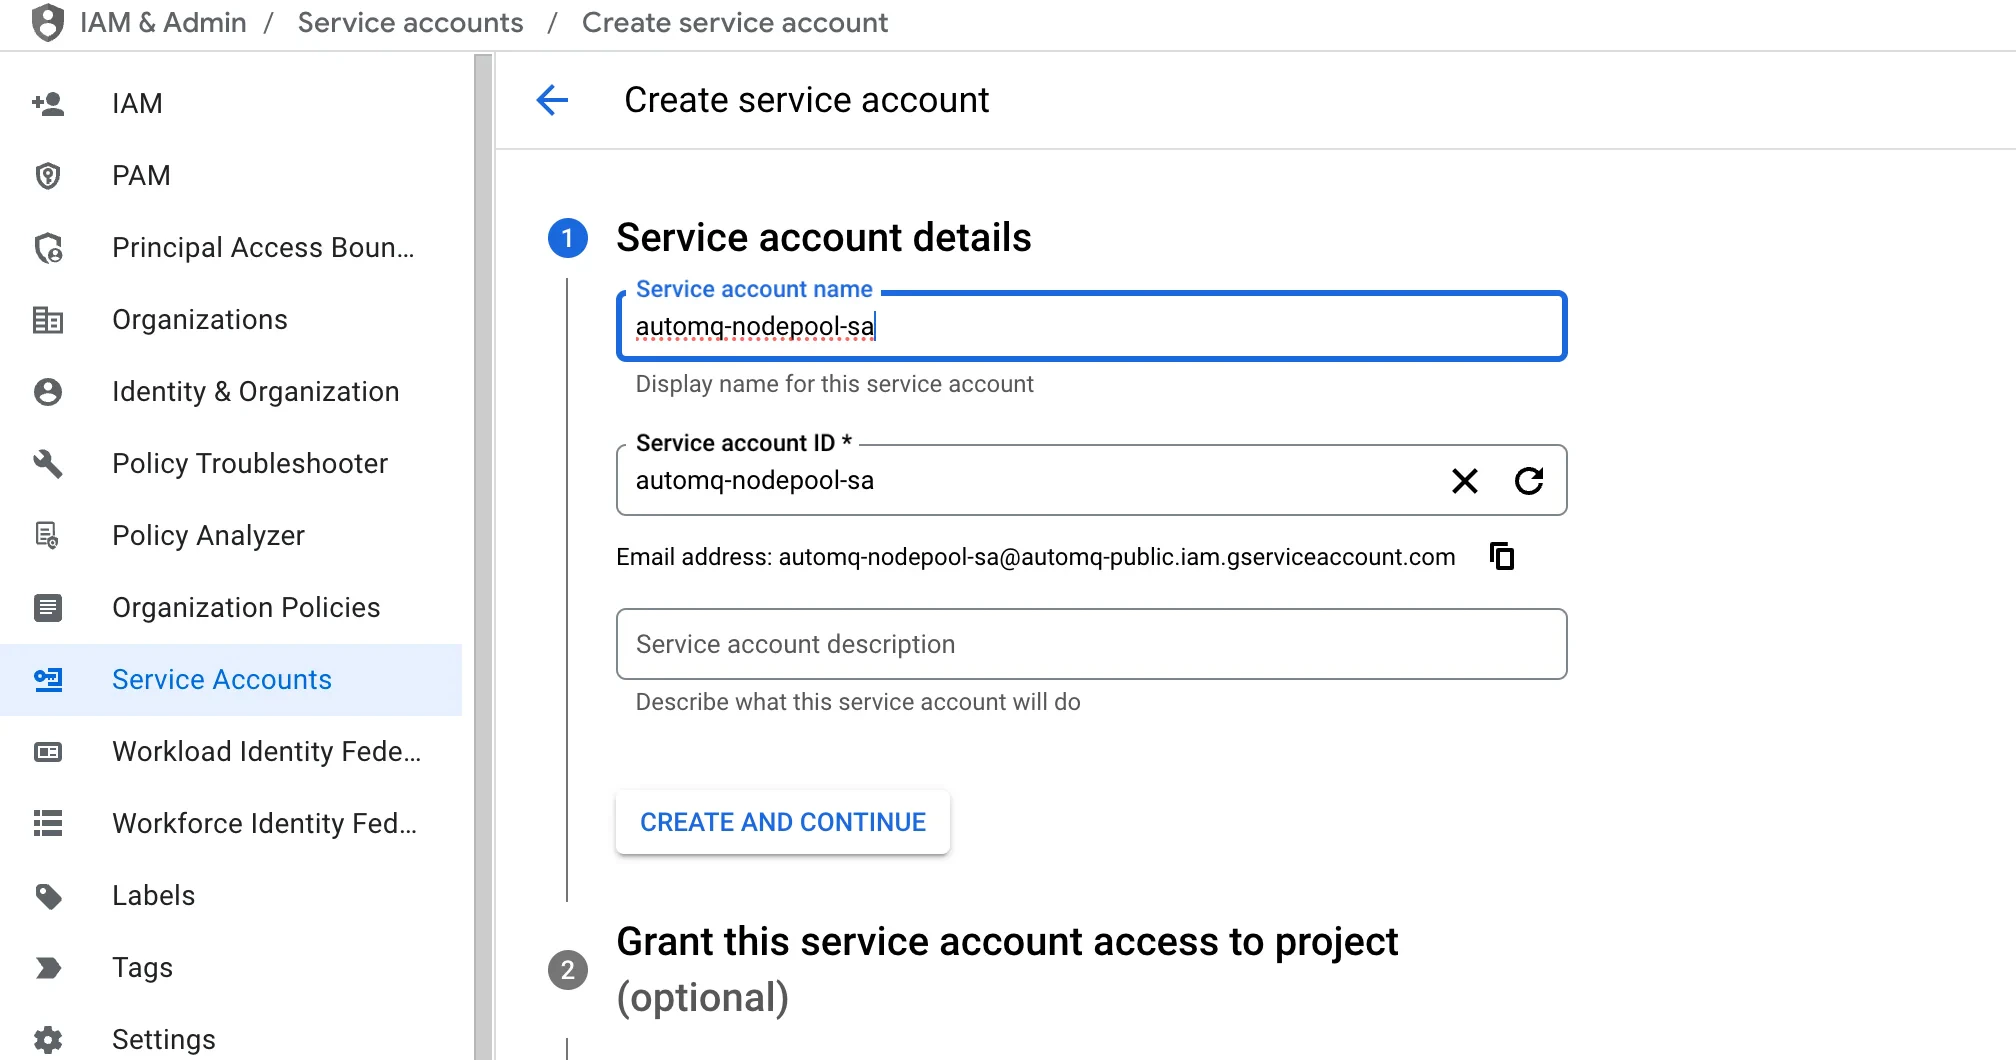Expand step 2 Grant access to project
The width and height of the screenshot is (2016, 1060).
1007,969
